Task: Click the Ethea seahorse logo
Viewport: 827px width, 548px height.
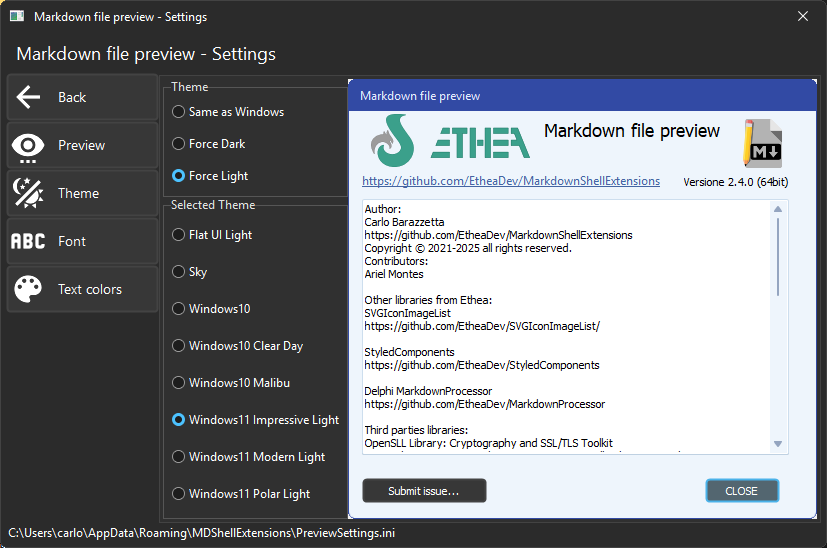Action: (392, 141)
